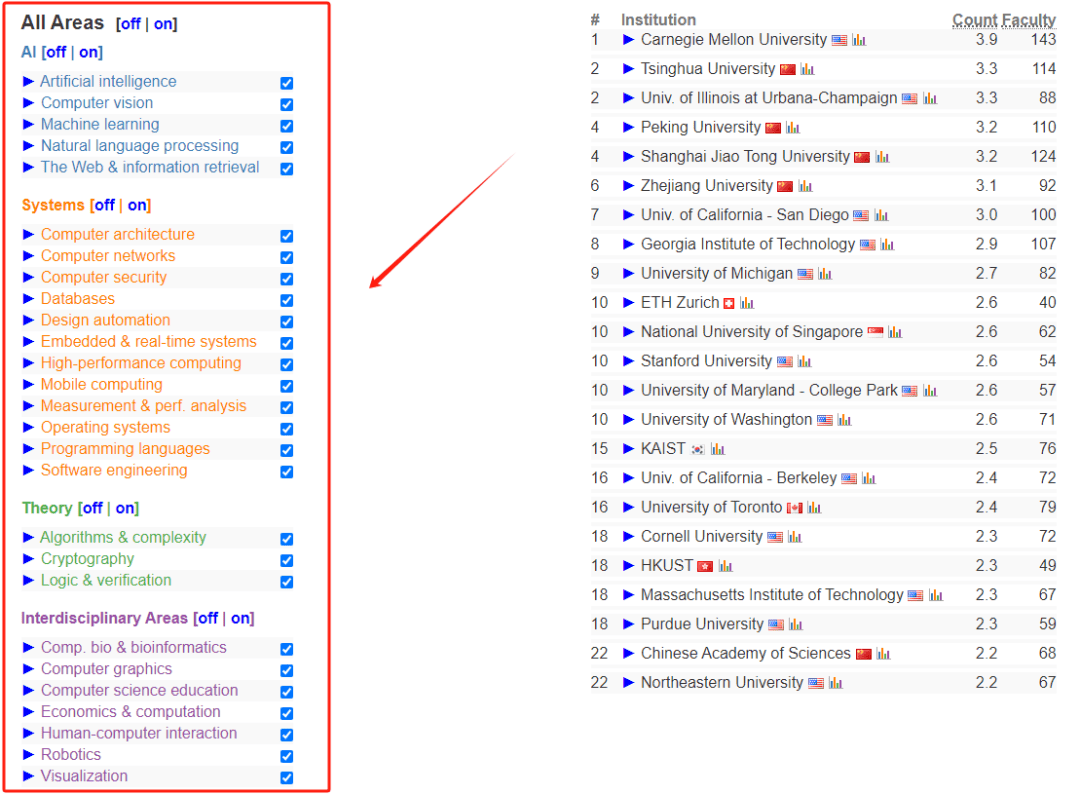Toggle Computer vision checkbox
1080x794 pixels.
[287, 104]
